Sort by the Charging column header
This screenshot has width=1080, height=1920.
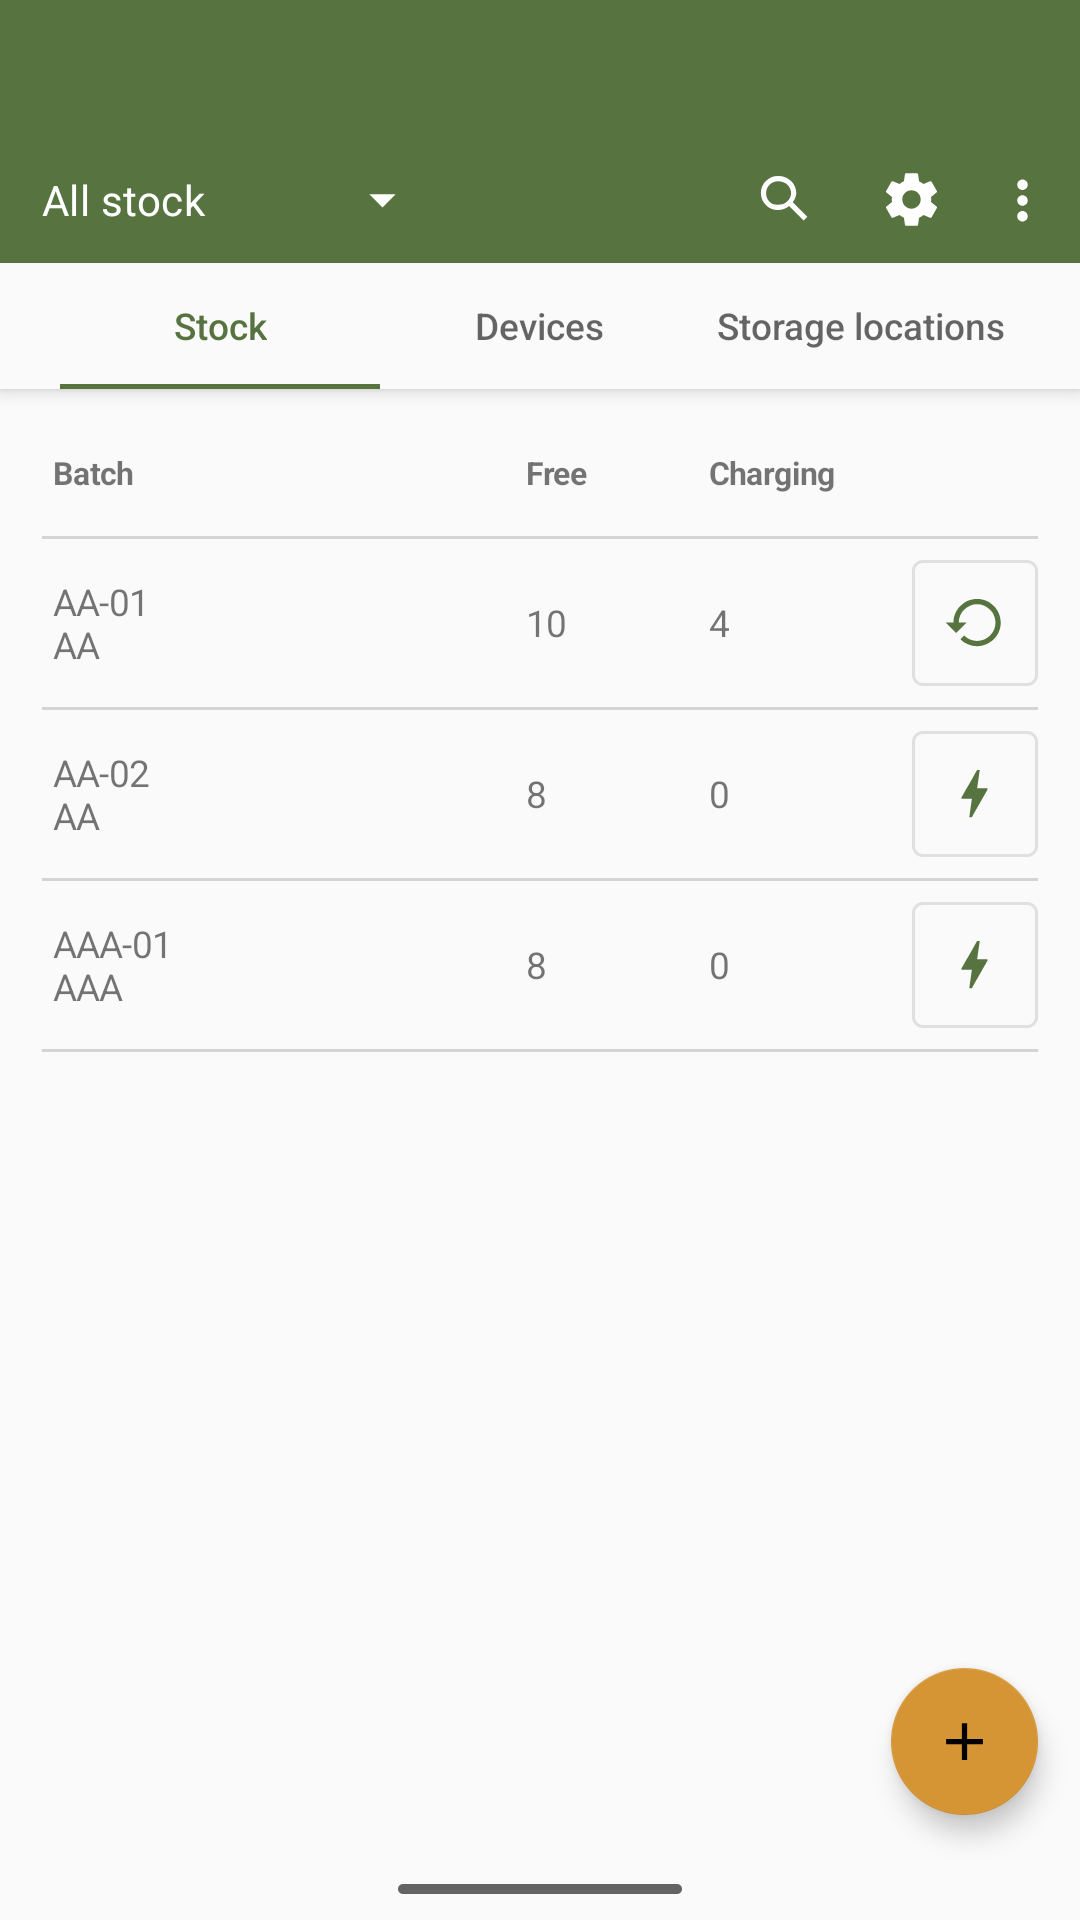click(771, 474)
